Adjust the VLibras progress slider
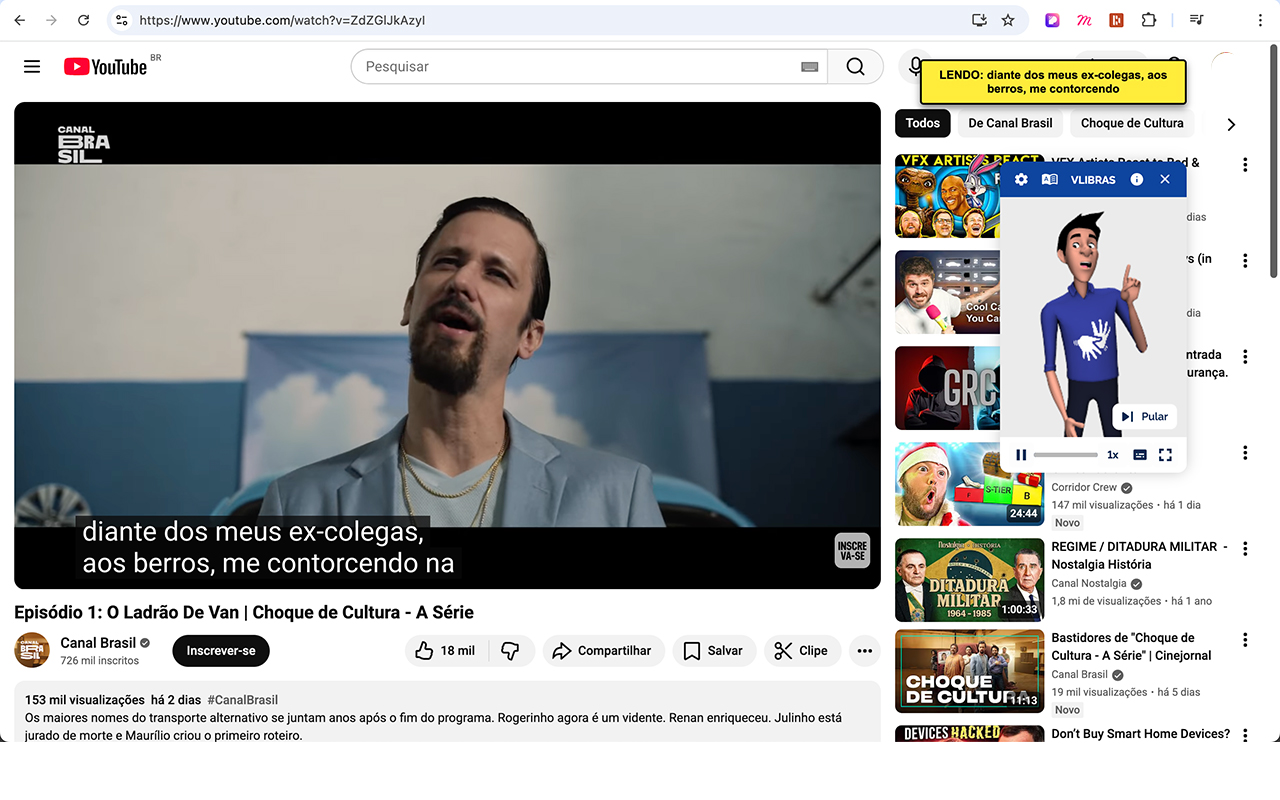 [1066, 455]
